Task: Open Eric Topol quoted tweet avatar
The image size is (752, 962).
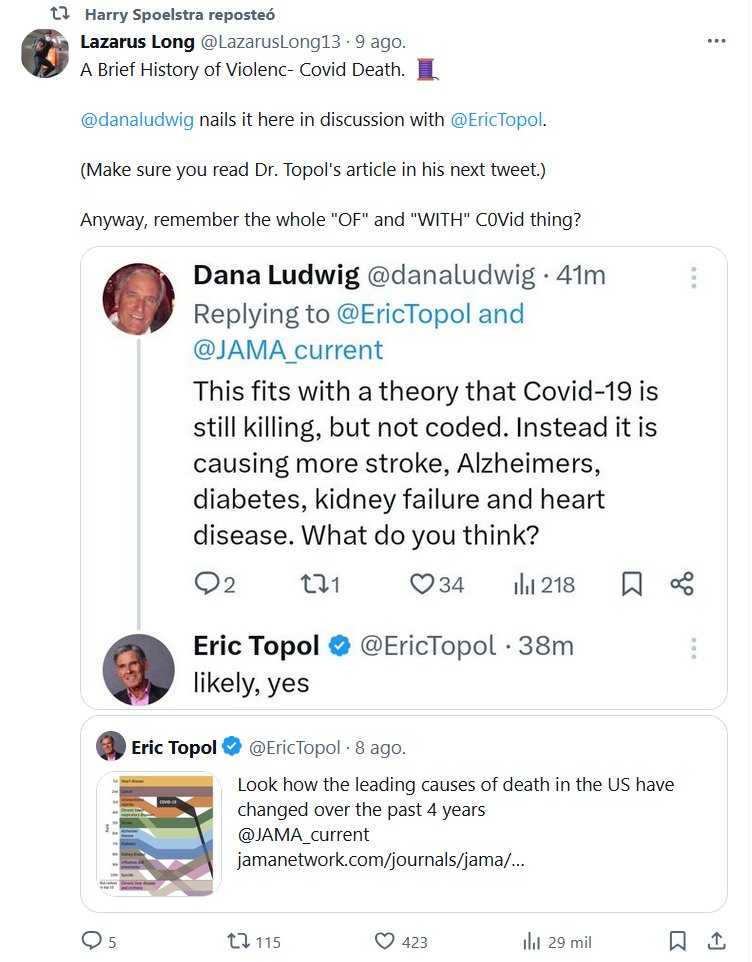Action: point(110,747)
